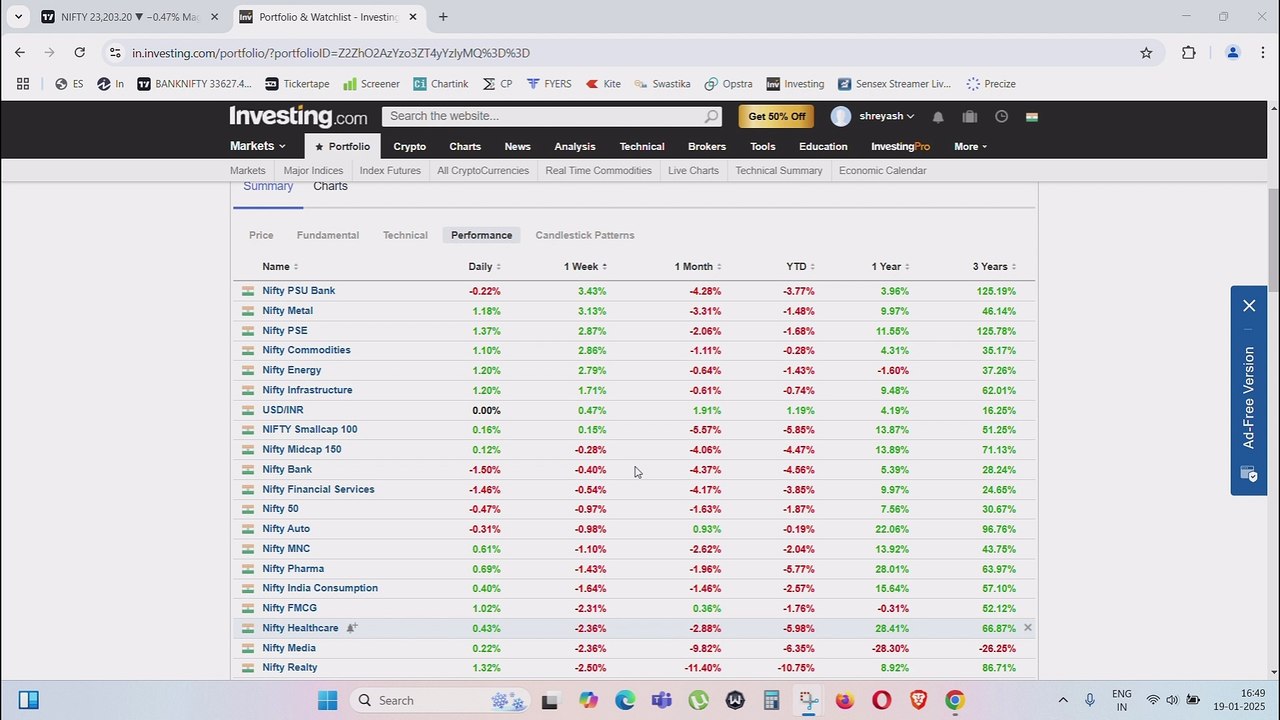Click the Investing.com logo
The width and height of the screenshot is (1280, 720).
(x=298, y=116)
